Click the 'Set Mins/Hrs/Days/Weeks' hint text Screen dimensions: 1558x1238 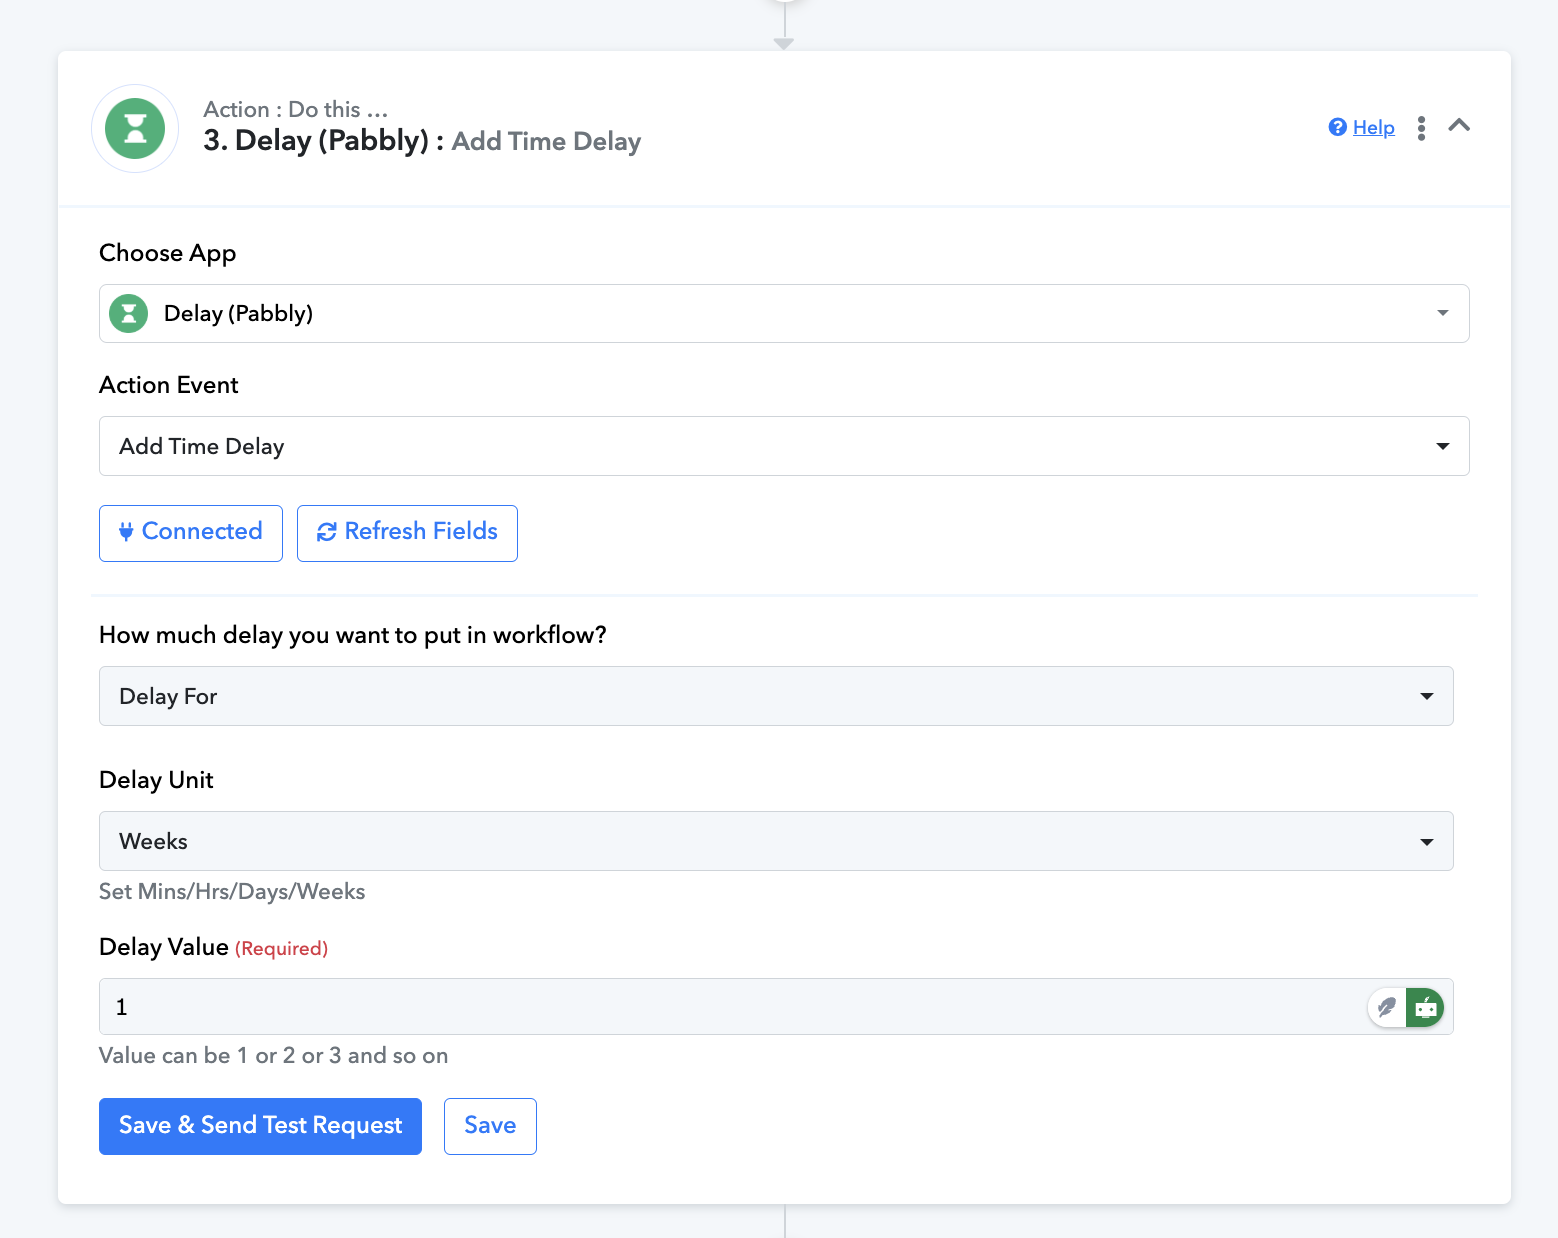(x=232, y=891)
